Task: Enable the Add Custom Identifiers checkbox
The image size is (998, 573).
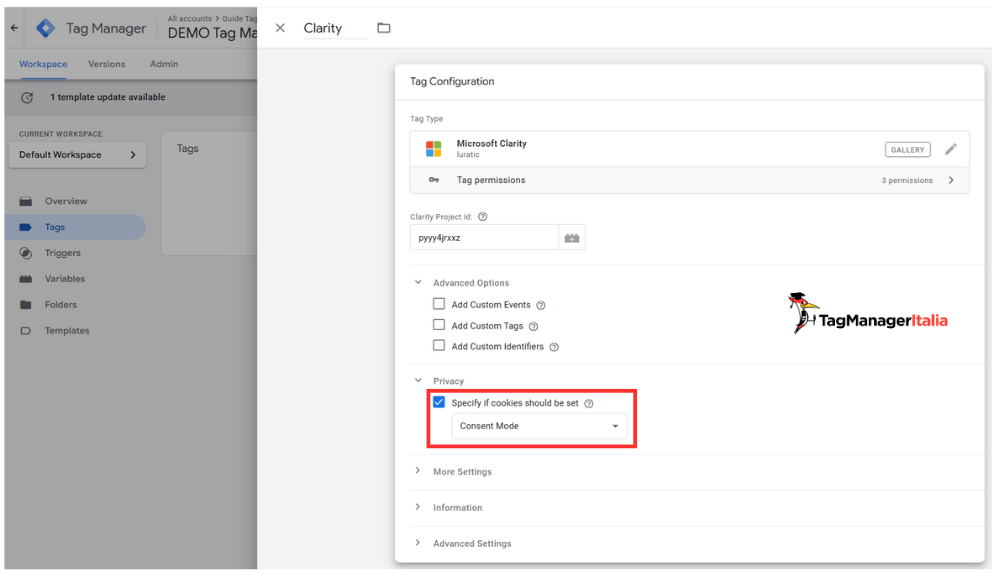Action: pyautogui.click(x=439, y=346)
